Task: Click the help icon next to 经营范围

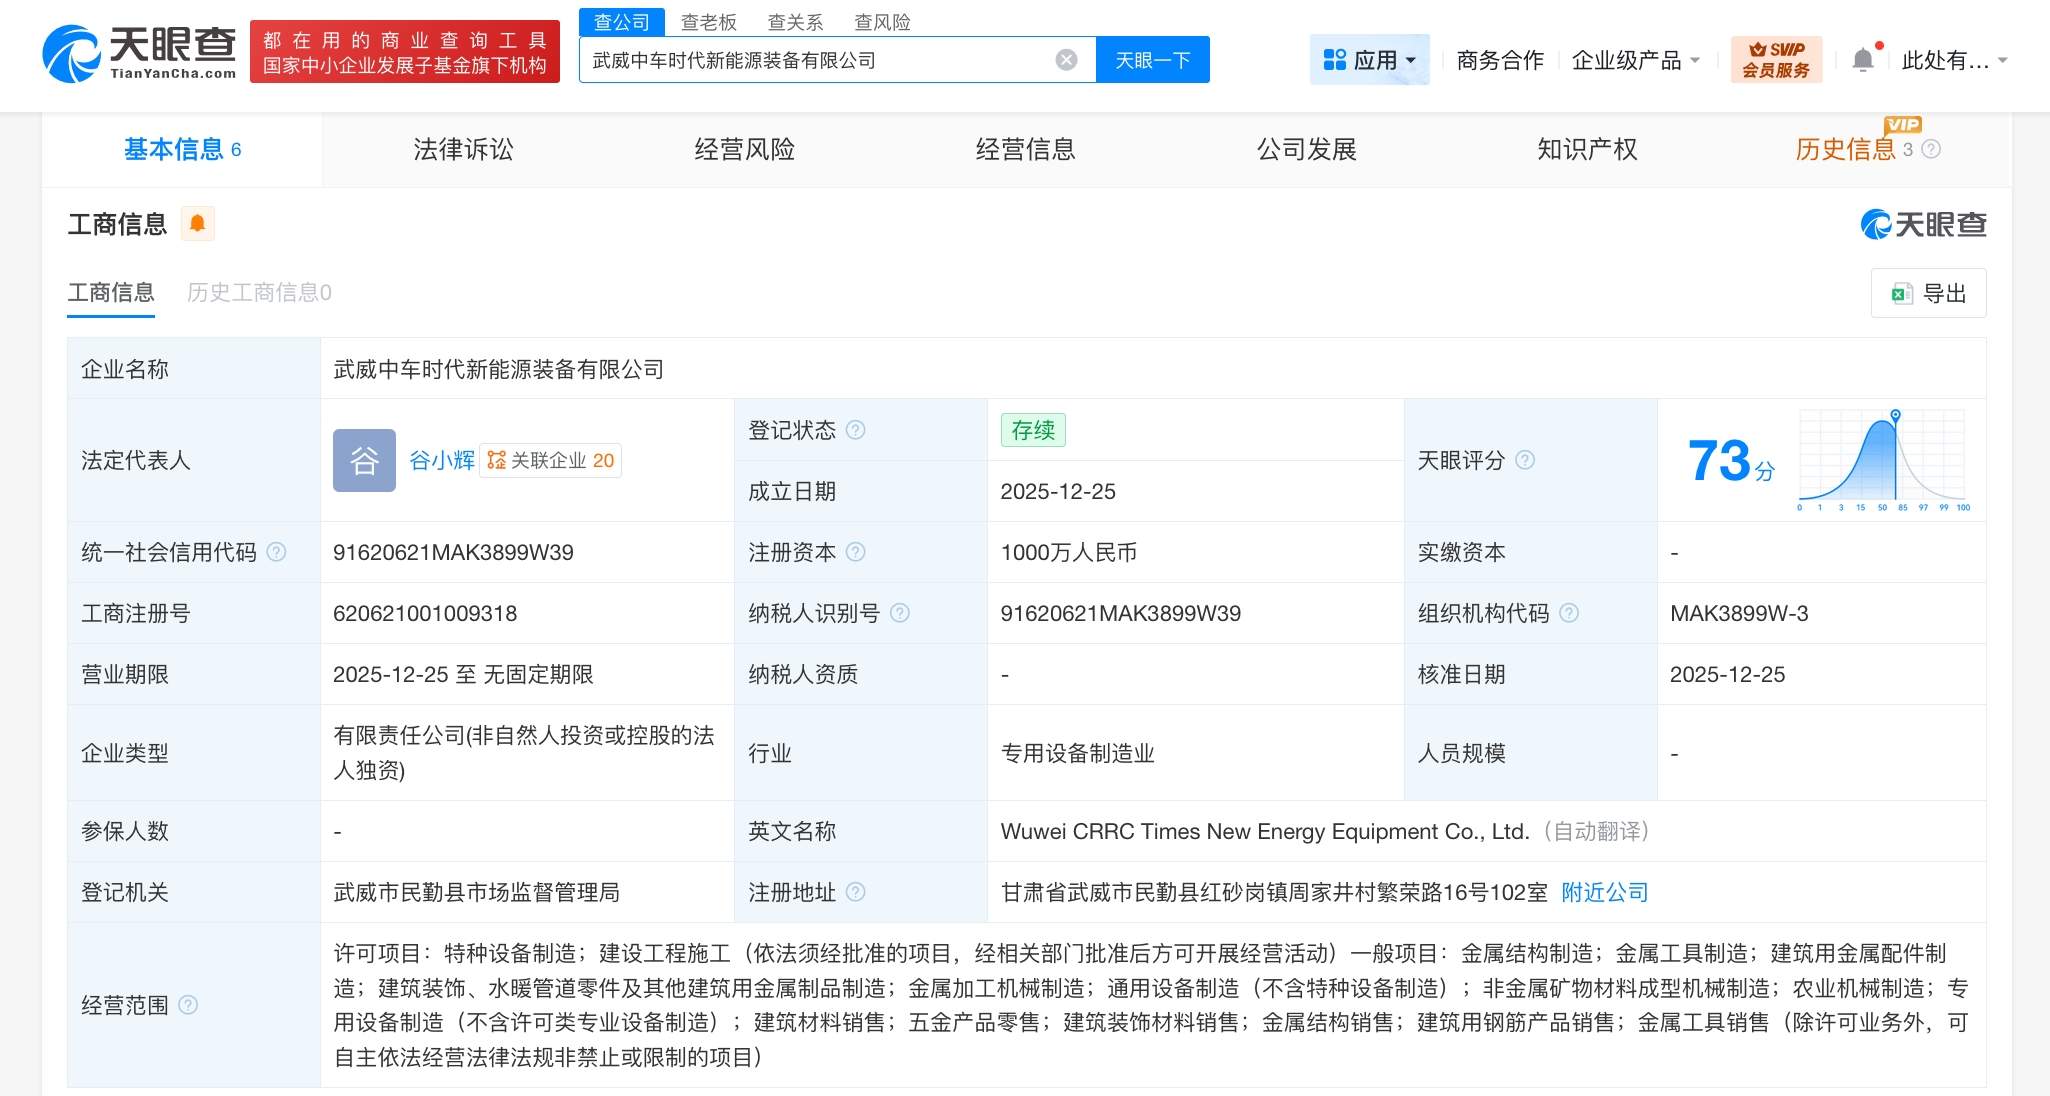Action: [x=189, y=1007]
